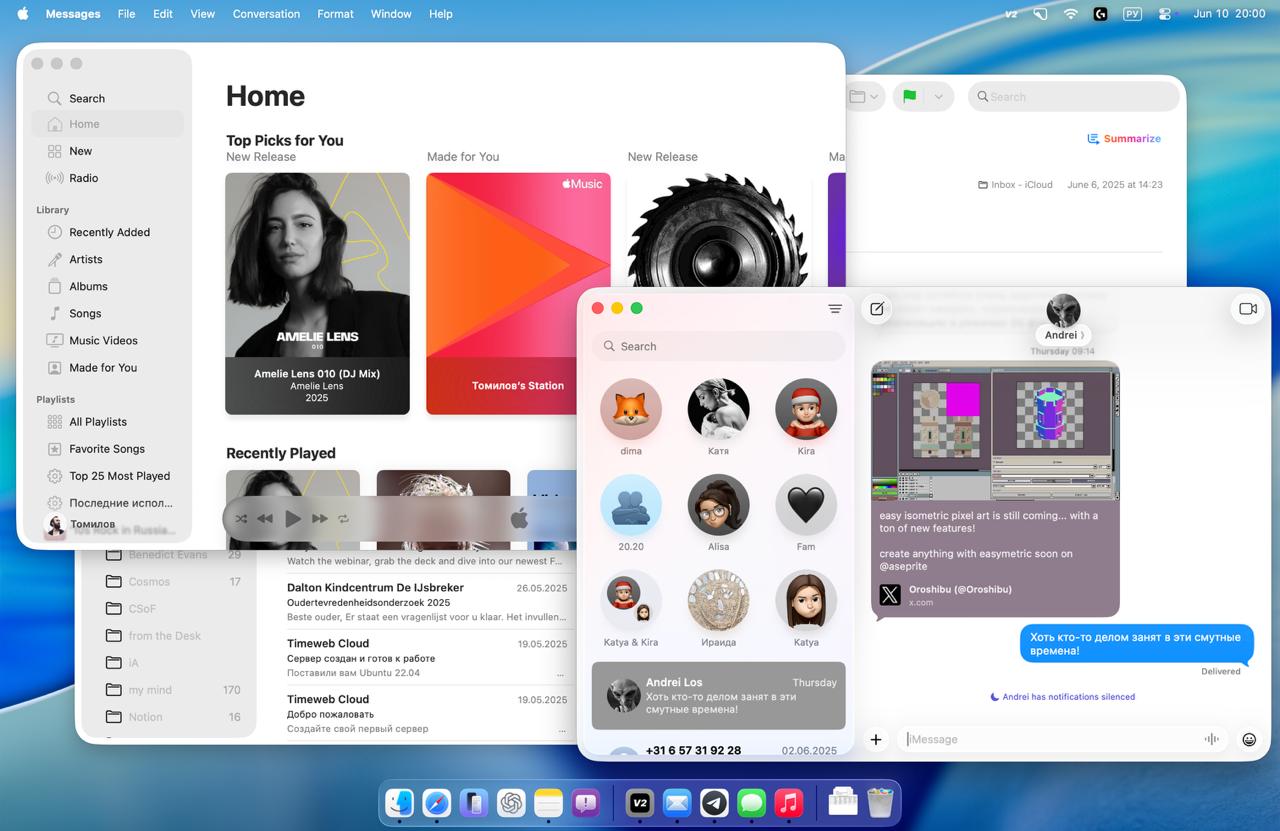Select the Andrei Los conversation row
Screen dimensions: 1280x831
[718, 695]
